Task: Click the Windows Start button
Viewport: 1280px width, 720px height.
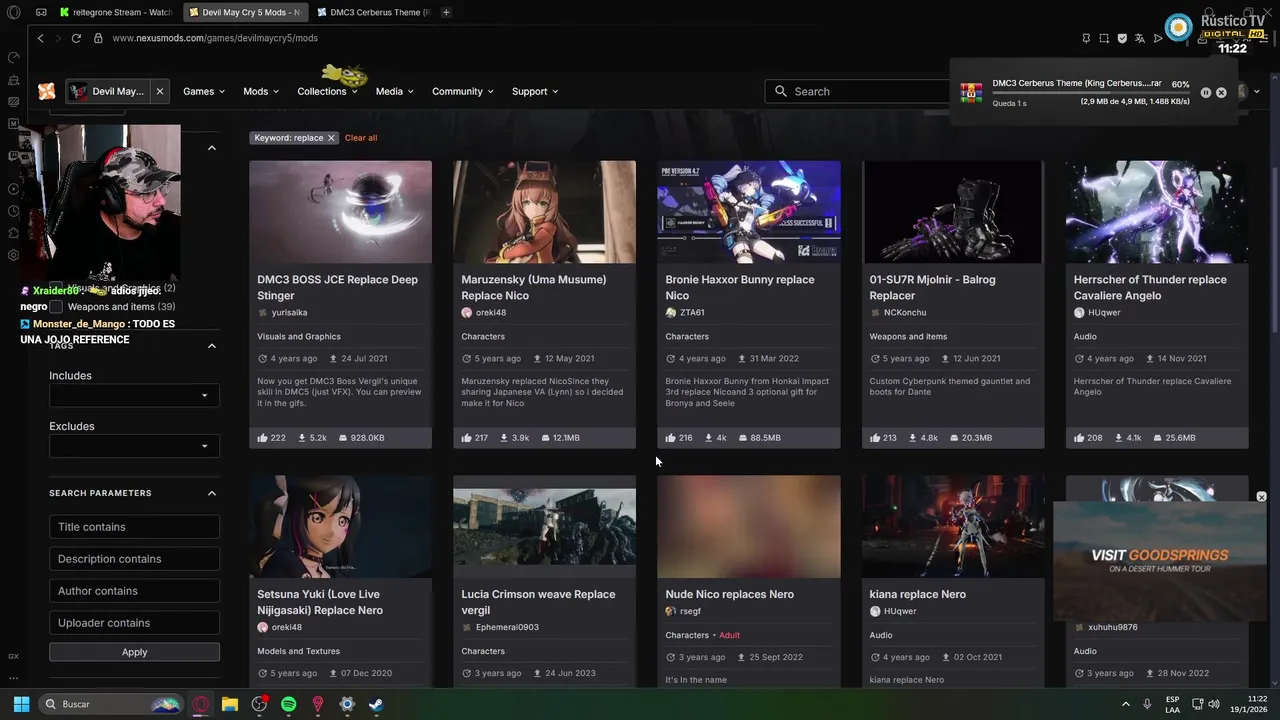Action: [x=21, y=704]
